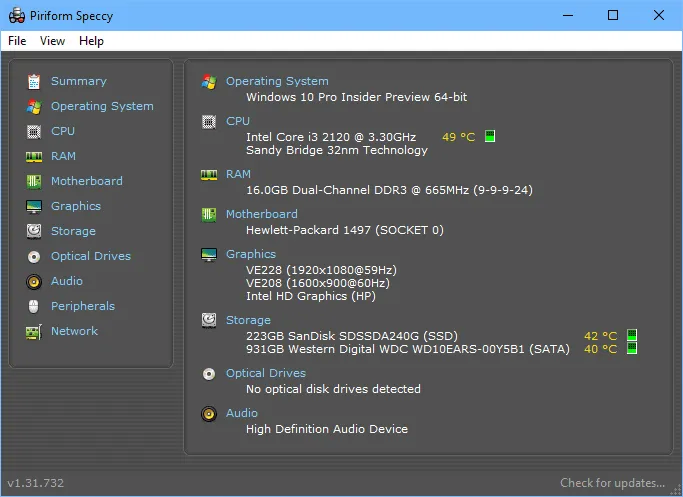
Task: Select the CPU chip icon in sidebar
Action: [x=34, y=132]
